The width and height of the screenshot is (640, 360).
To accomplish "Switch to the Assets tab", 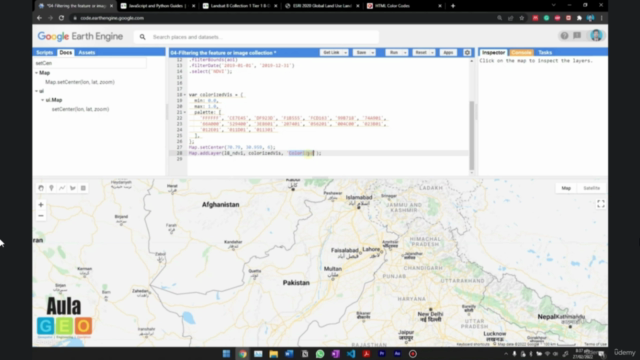I will tap(87, 53).
